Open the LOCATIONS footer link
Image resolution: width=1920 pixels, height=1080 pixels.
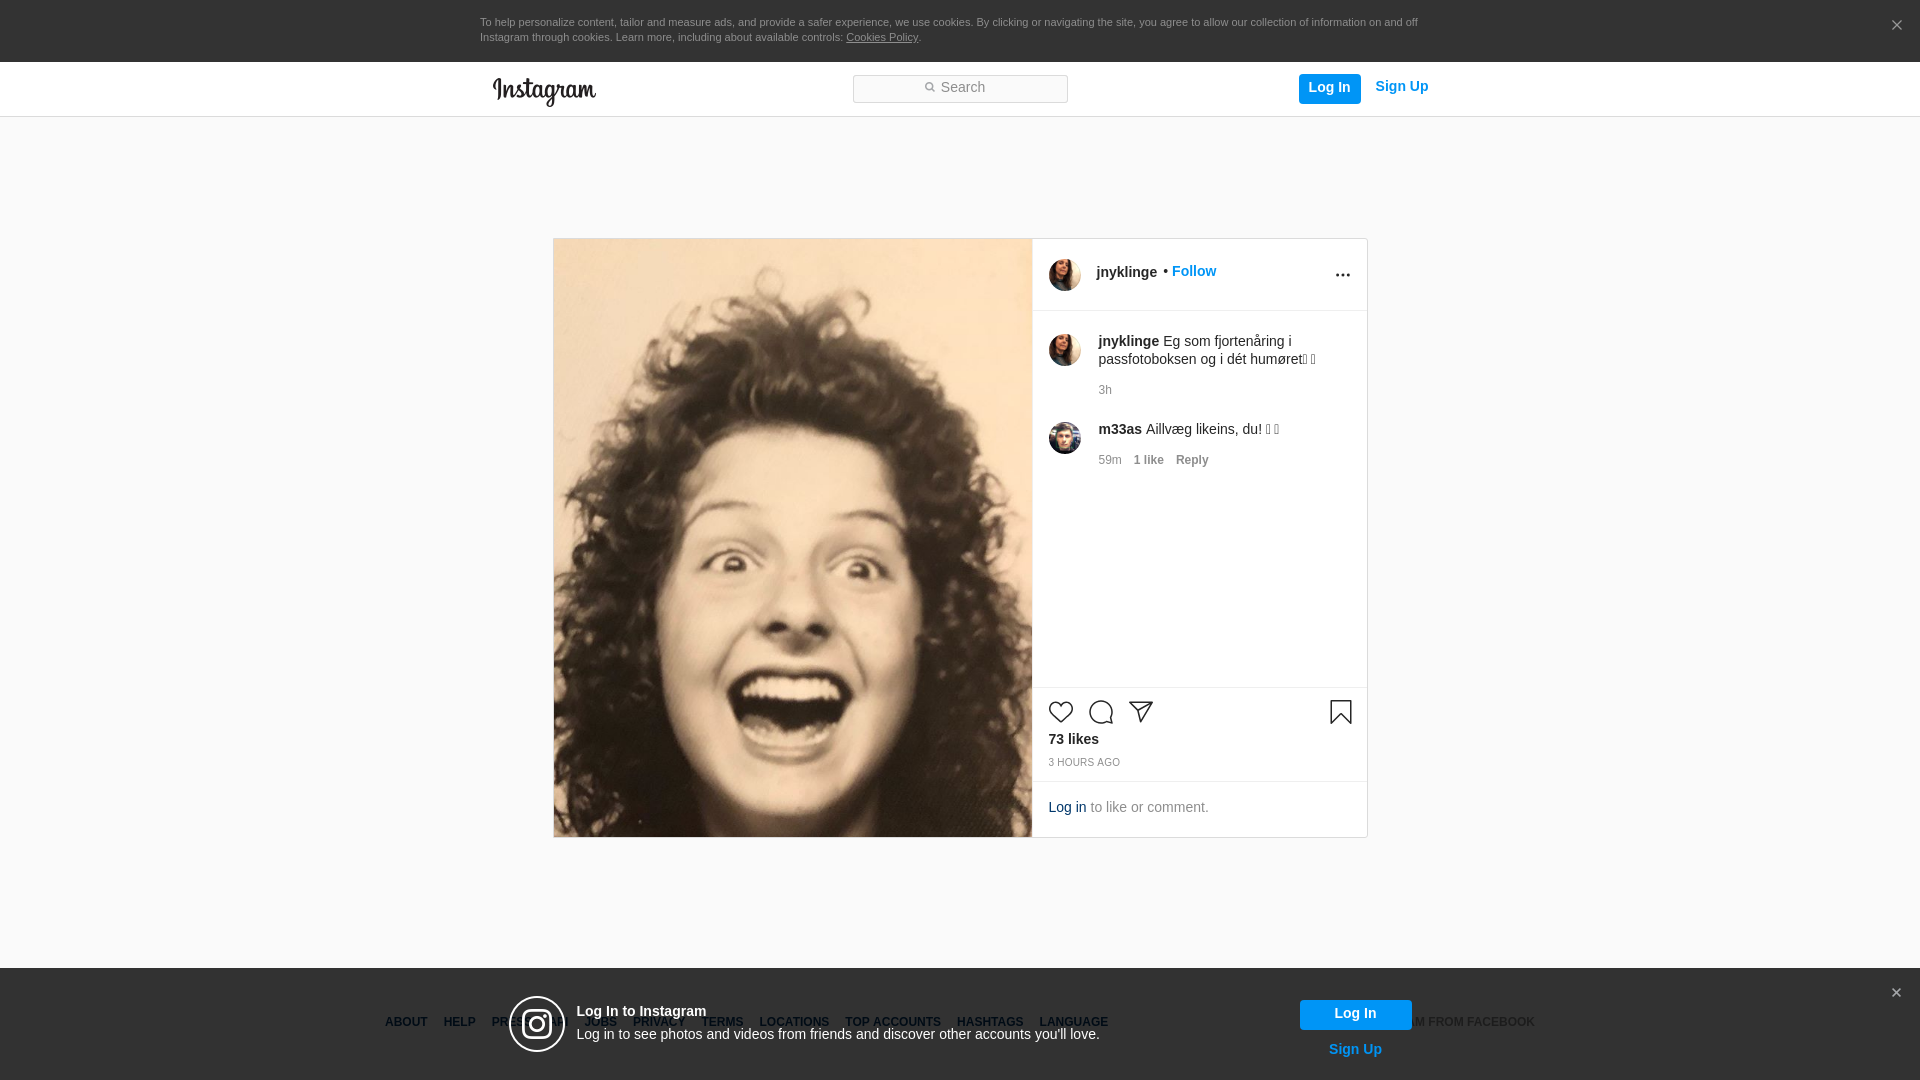coord(794,1022)
